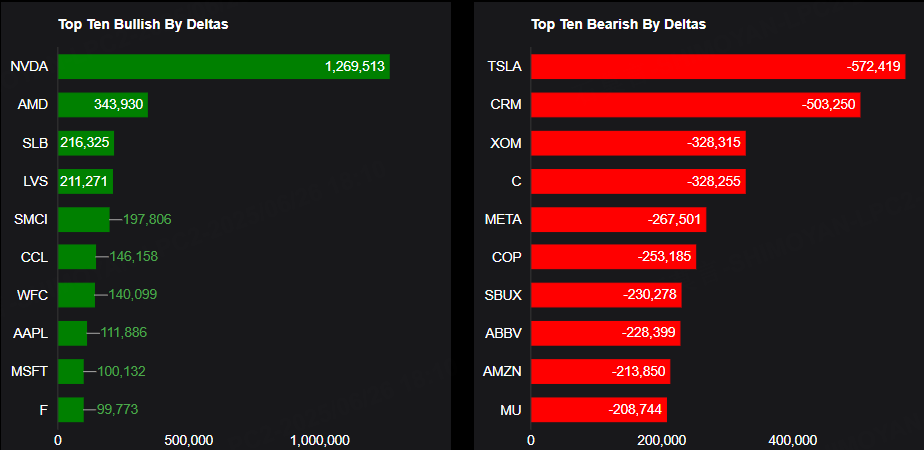Viewport: 924px width, 450px height.
Task: Select the LVS bullish bar
Action: pyautogui.click(x=85, y=181)
